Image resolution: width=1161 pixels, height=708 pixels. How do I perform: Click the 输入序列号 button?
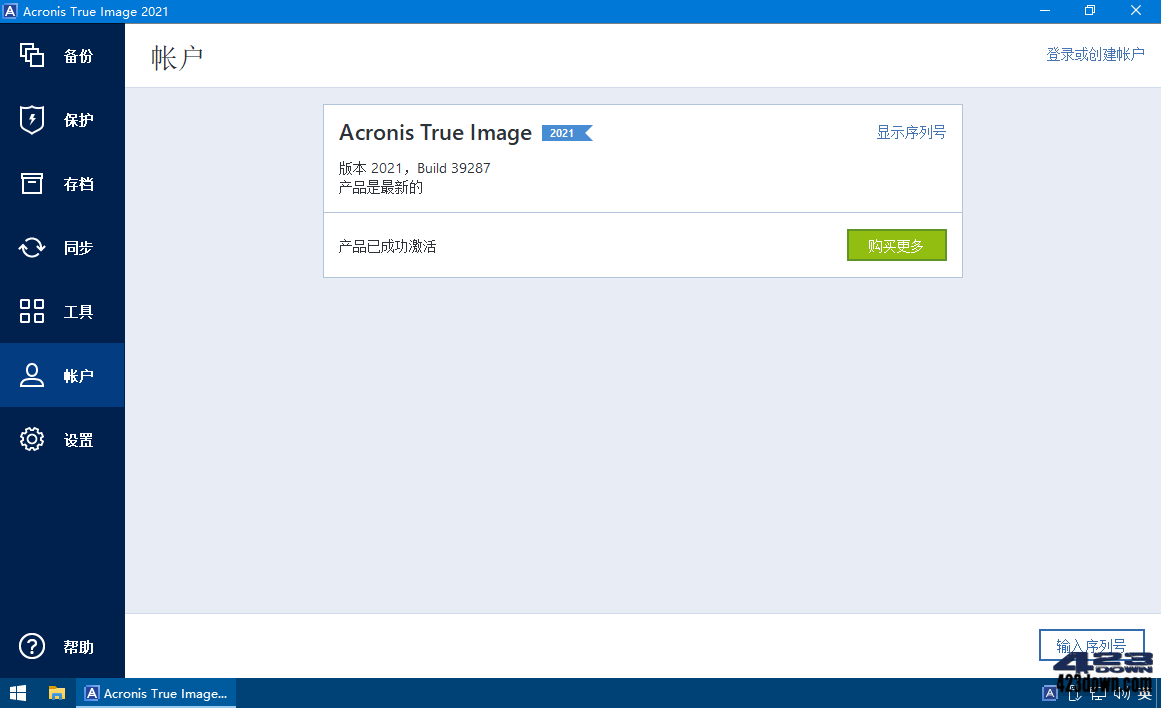point(1092,645)
